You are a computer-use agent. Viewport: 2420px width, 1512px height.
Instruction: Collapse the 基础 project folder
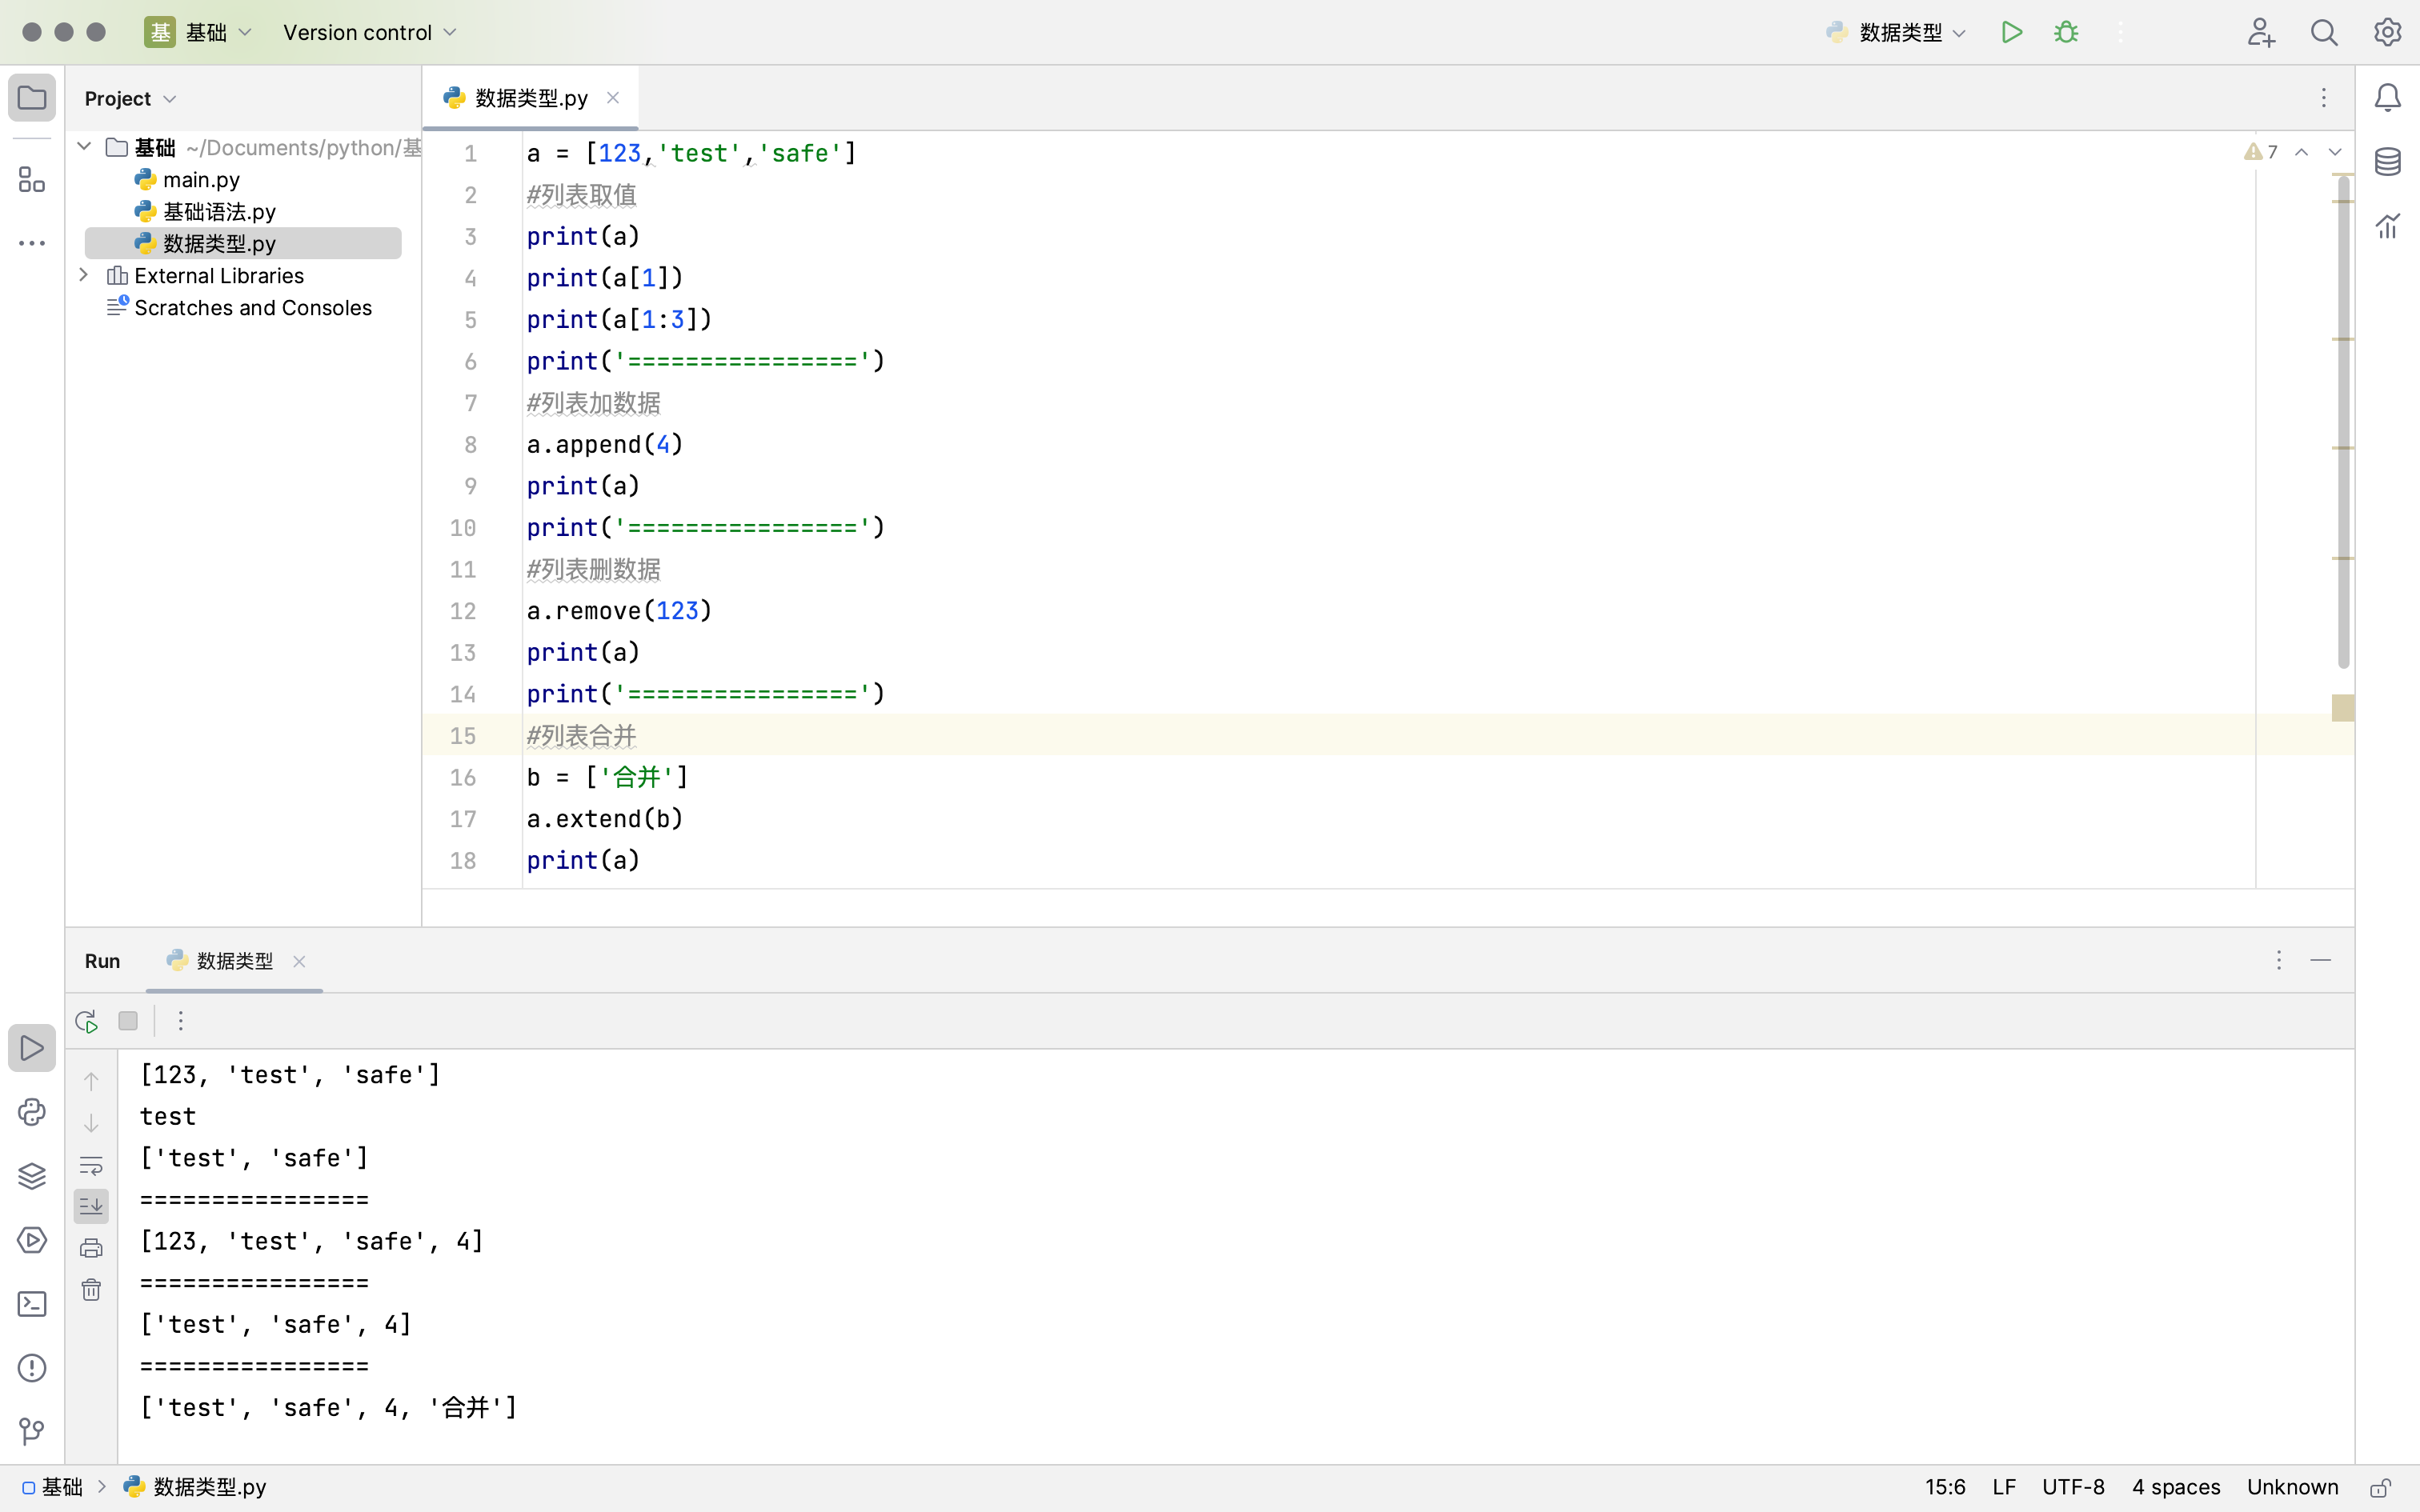coord(84,147)
